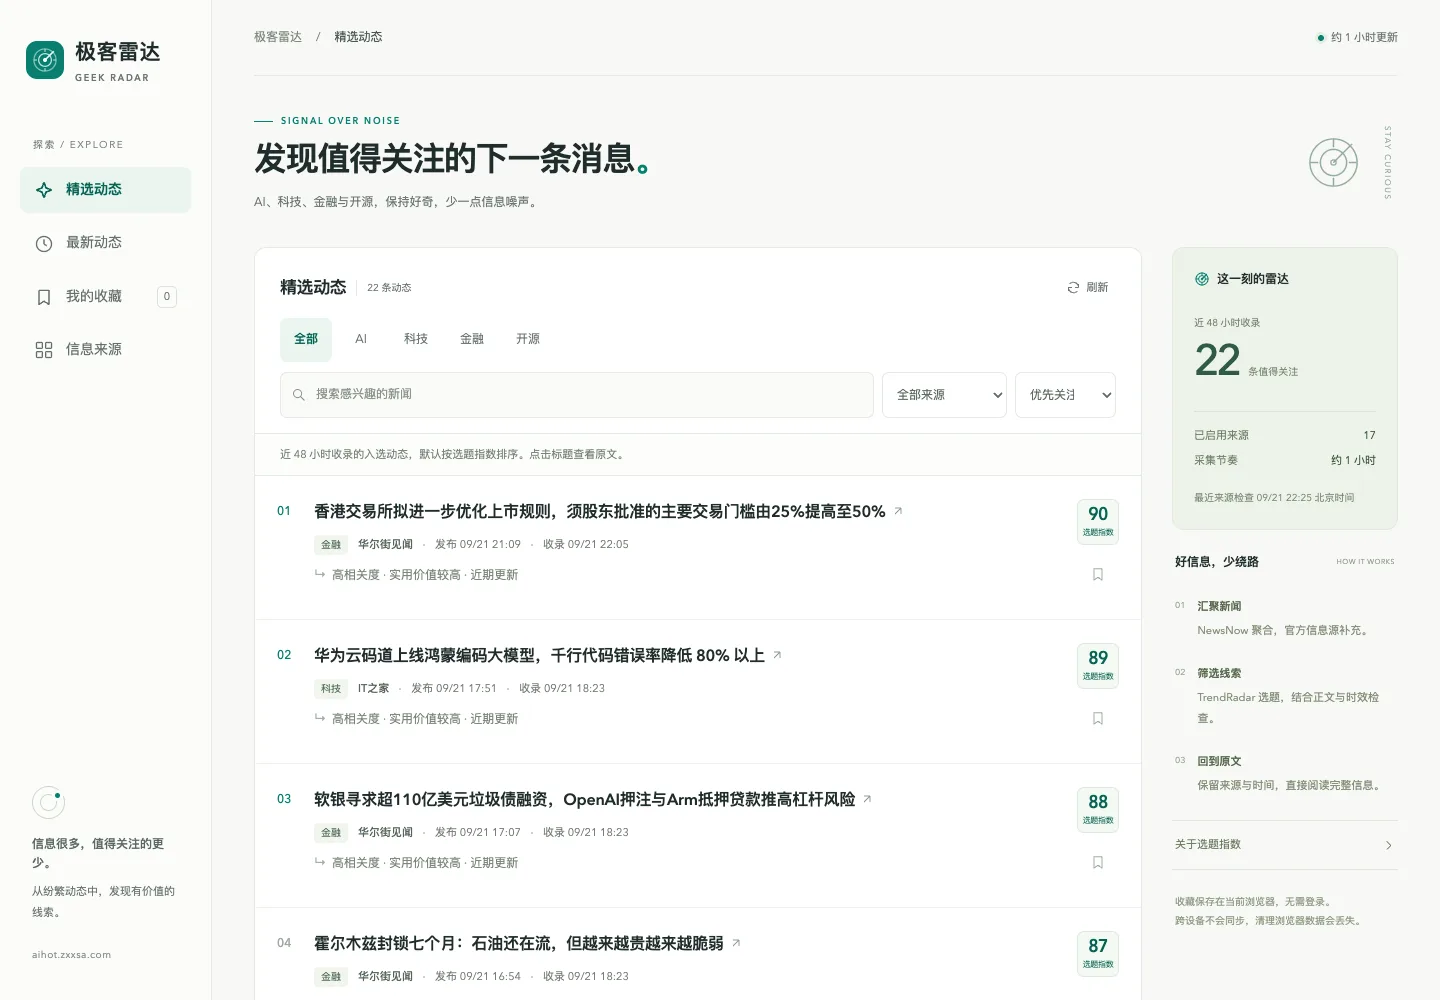Click the sidebar spinner circle icon
Screen dimensions: 1440x1000
point(48,803)
